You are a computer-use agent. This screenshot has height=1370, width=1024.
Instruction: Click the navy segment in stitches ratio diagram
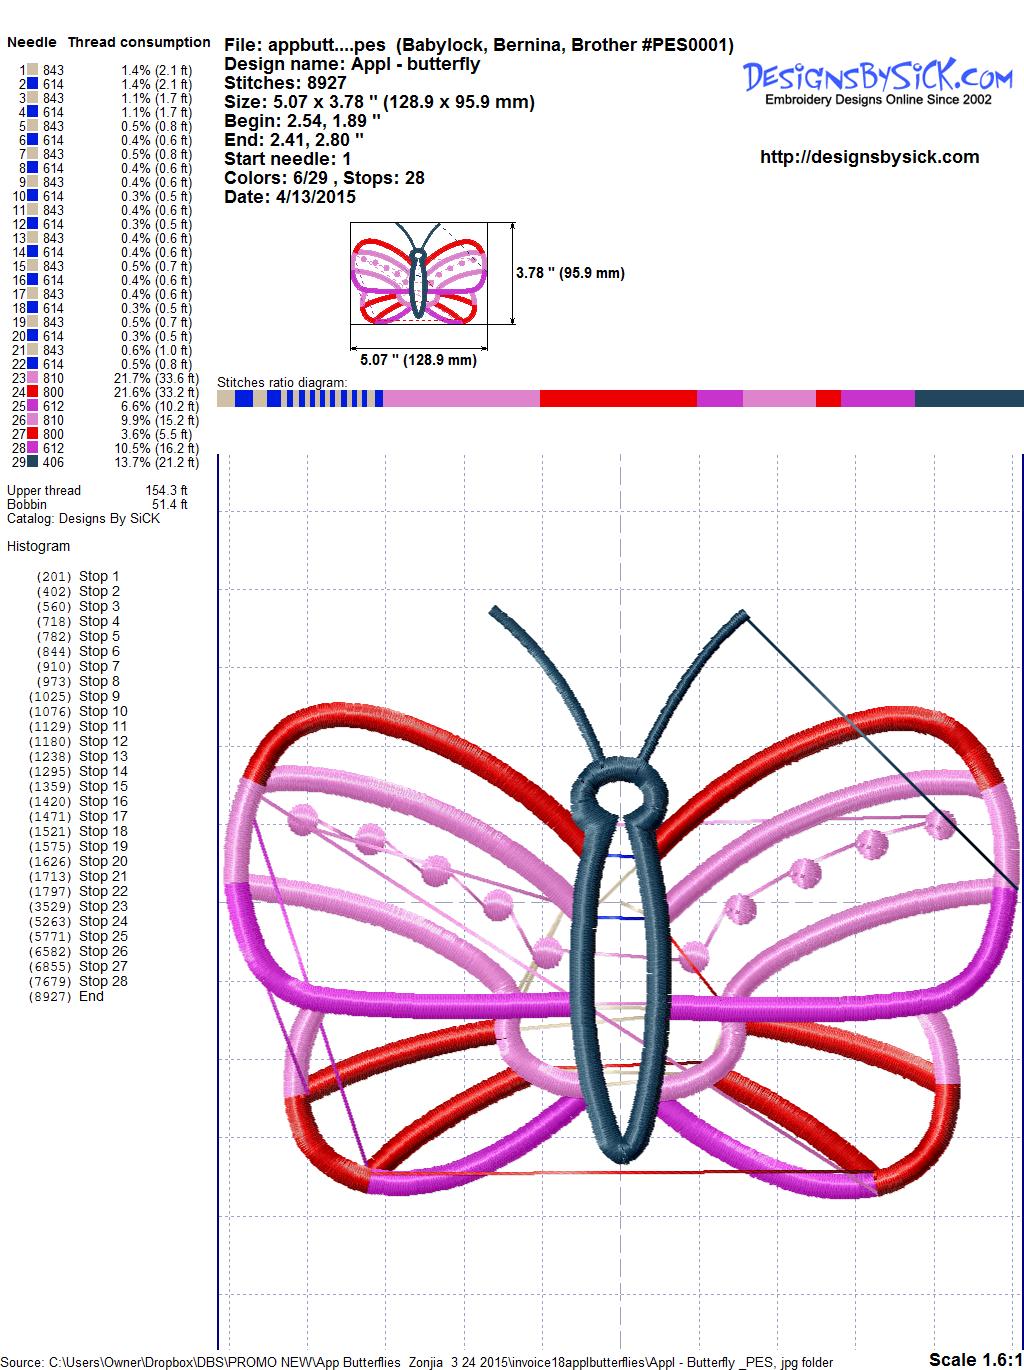point(968,399)
